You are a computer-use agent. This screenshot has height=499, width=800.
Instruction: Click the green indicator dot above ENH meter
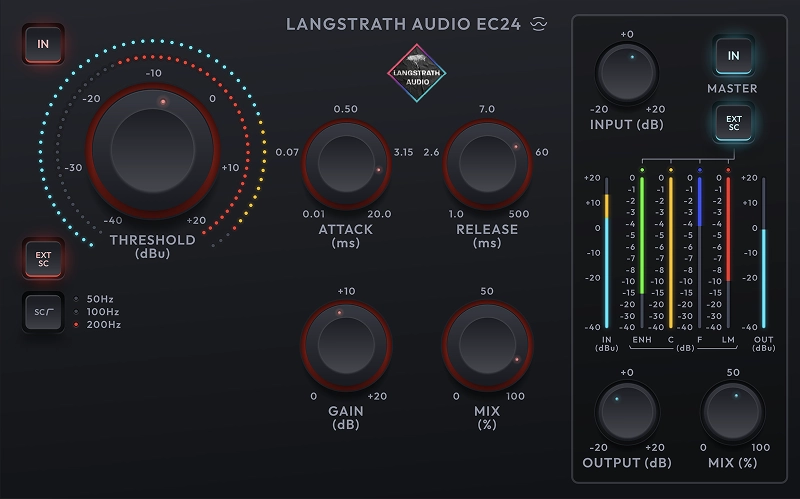coord(642,170)
